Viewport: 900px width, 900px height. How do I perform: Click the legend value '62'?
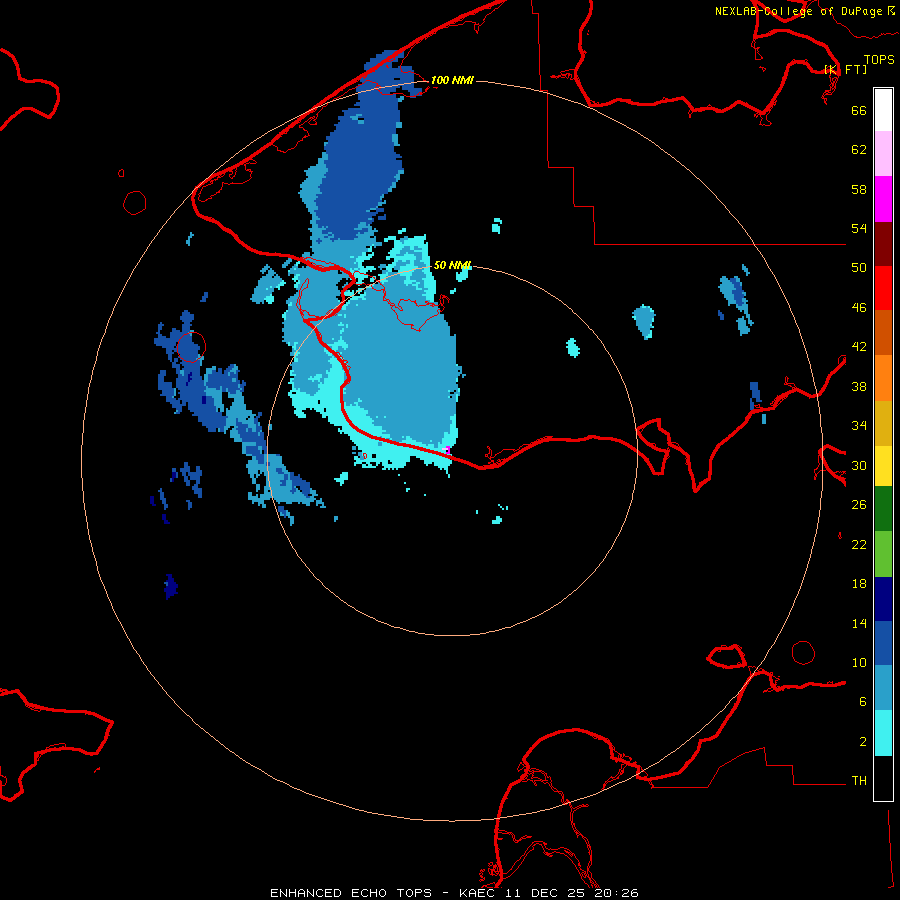pos(859,150)
